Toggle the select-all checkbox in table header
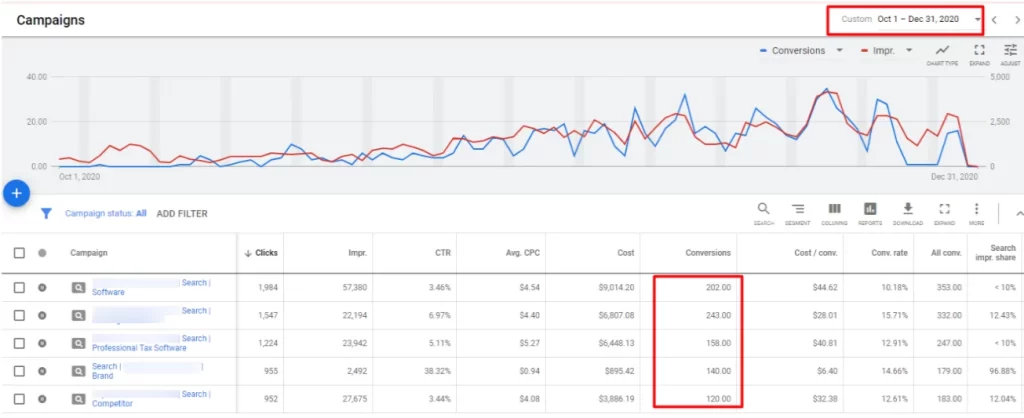 (x=20, y=253)
